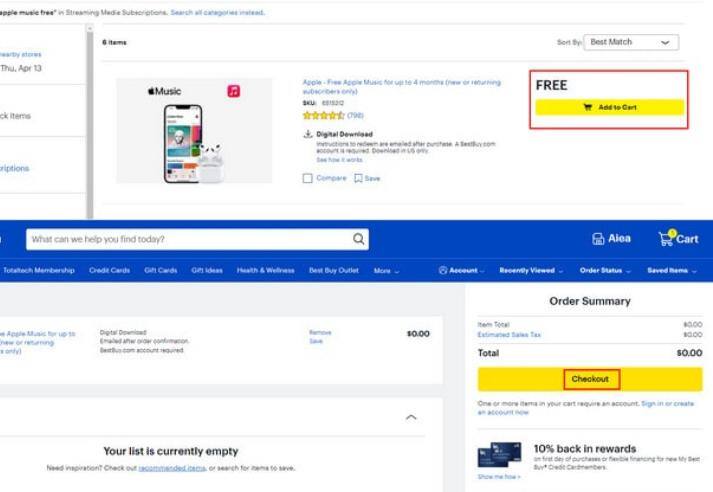
Task: Click the Checkout button
Action: point(590,379)
